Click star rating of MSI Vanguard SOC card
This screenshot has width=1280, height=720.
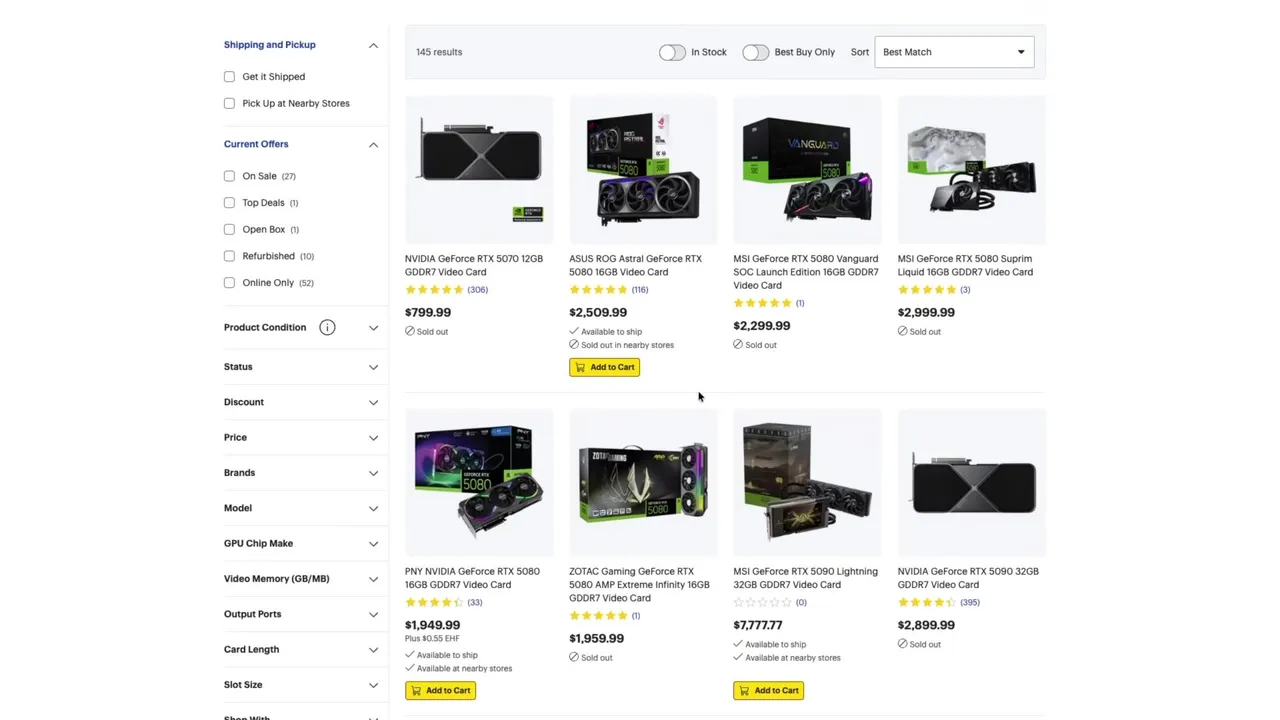tap(762, 303)
